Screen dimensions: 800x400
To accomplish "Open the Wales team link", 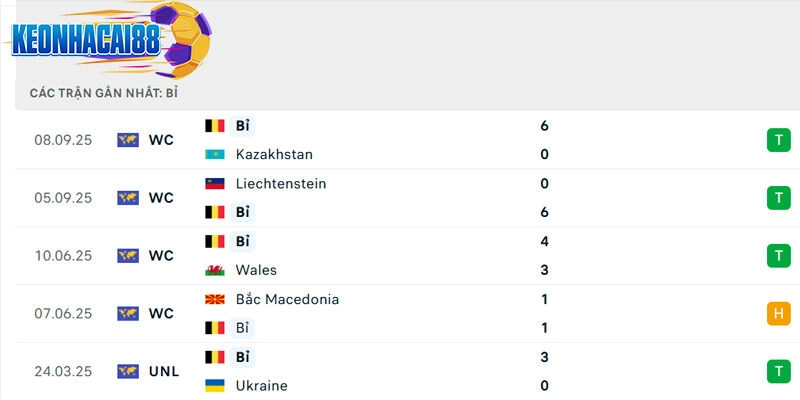I will (256, 270).
